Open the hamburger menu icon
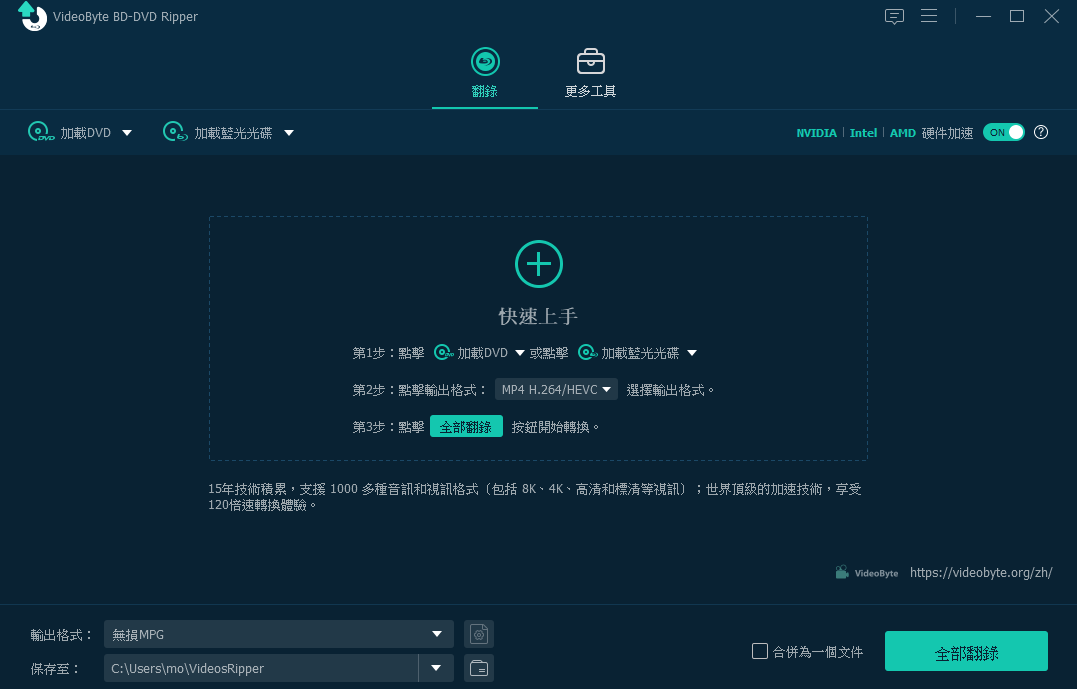The height and width of the screenshot is (689, 1077). 929,16
